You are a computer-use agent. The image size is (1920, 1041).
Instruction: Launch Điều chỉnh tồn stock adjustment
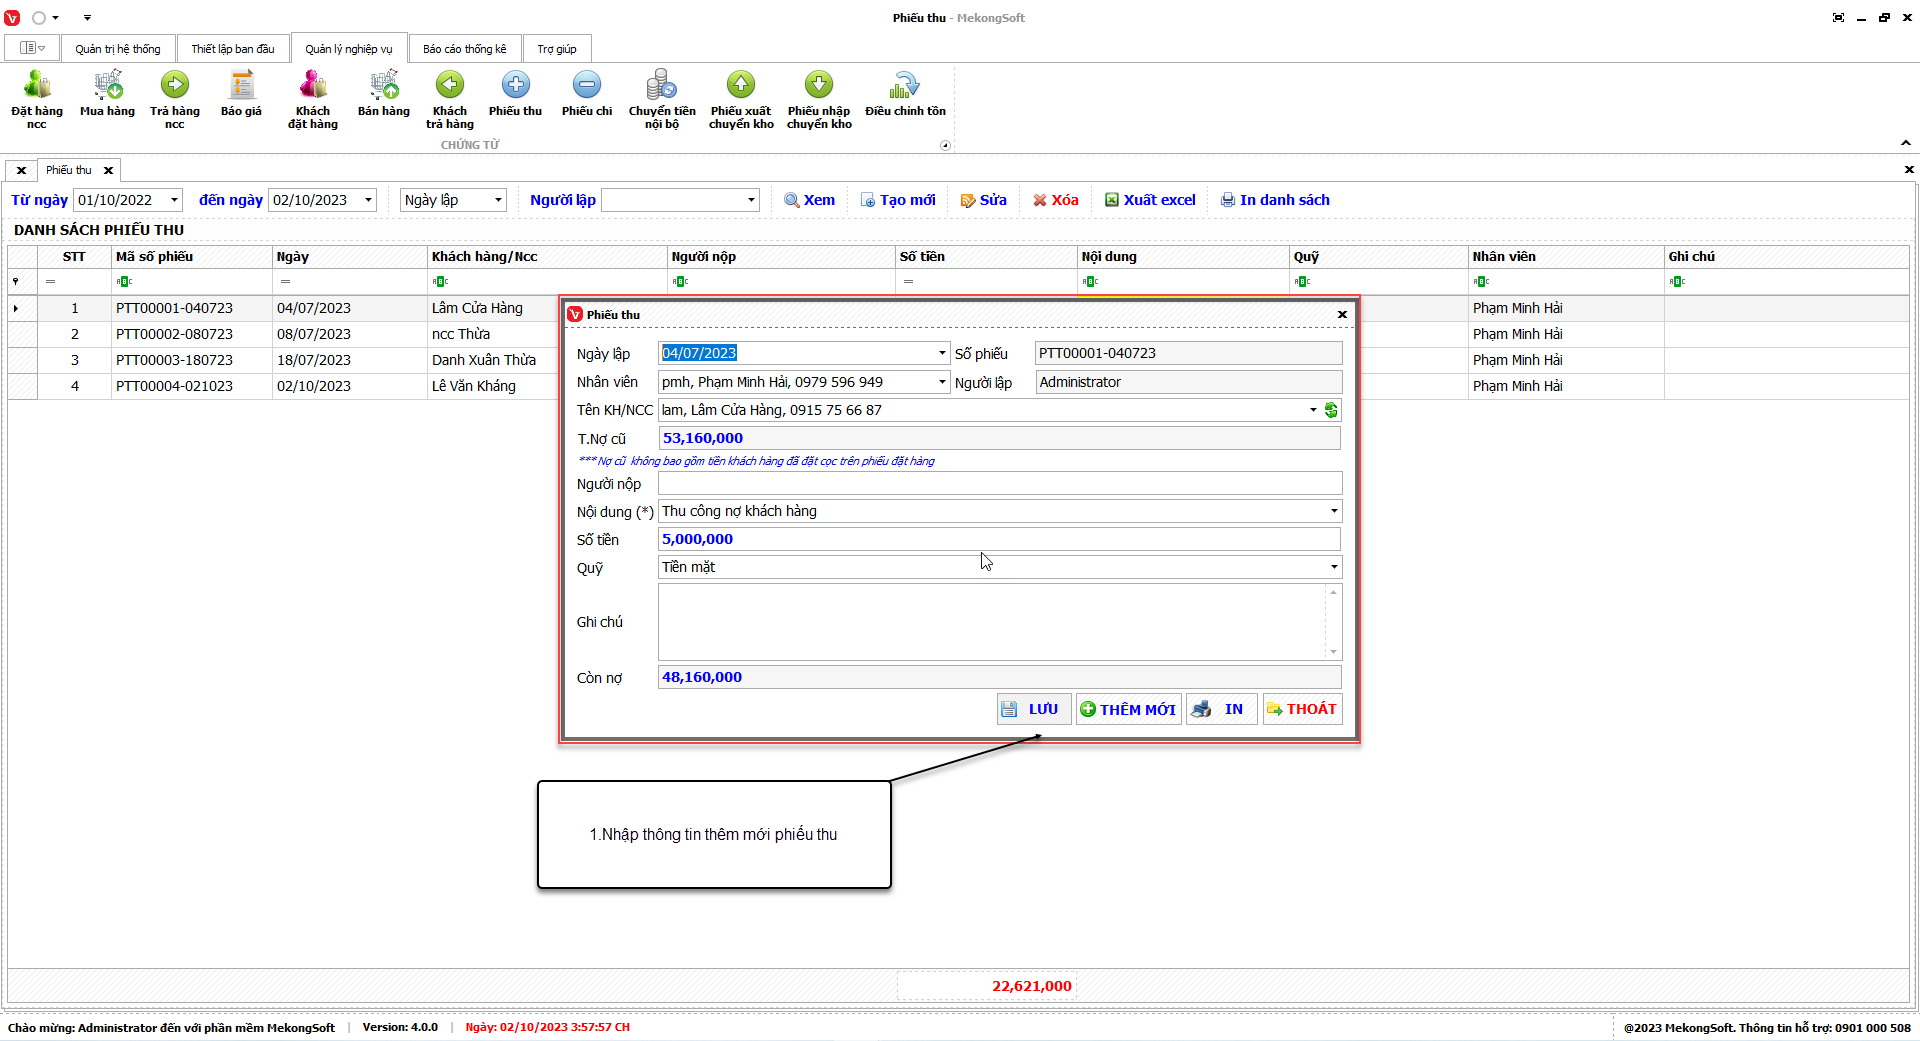coord(905,93)
